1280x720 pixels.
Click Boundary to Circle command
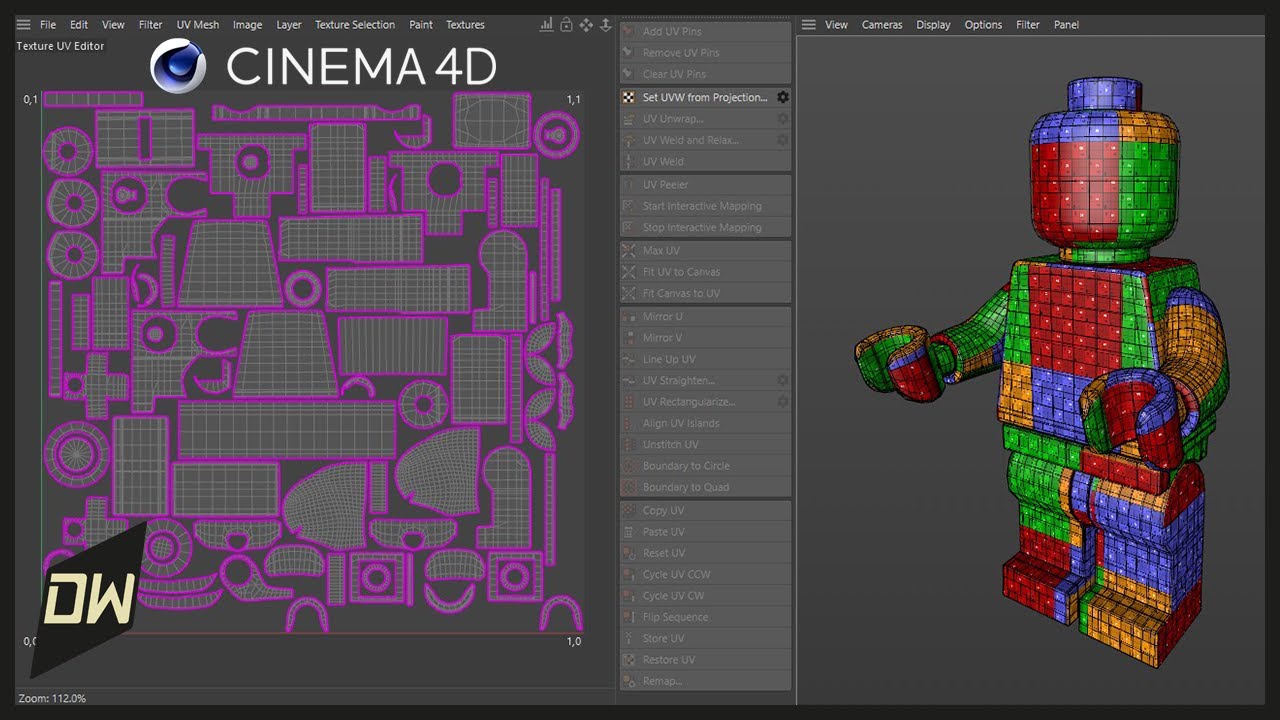(x=706, y=466)
